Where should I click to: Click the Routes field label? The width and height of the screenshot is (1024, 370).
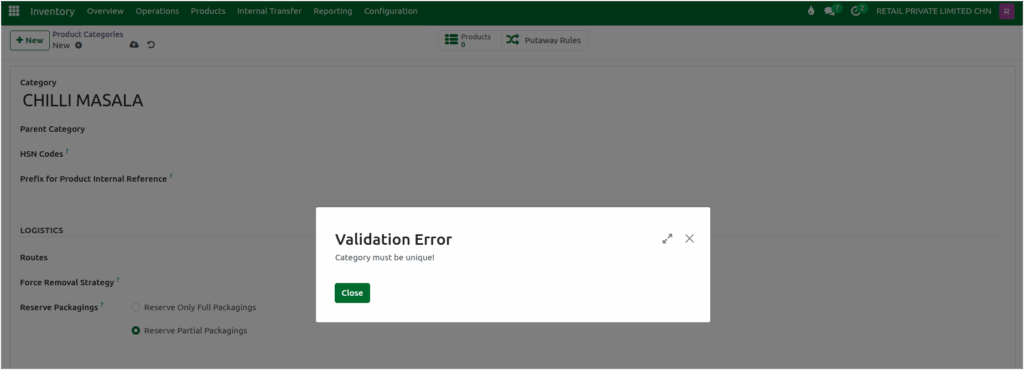pos(34,258)
